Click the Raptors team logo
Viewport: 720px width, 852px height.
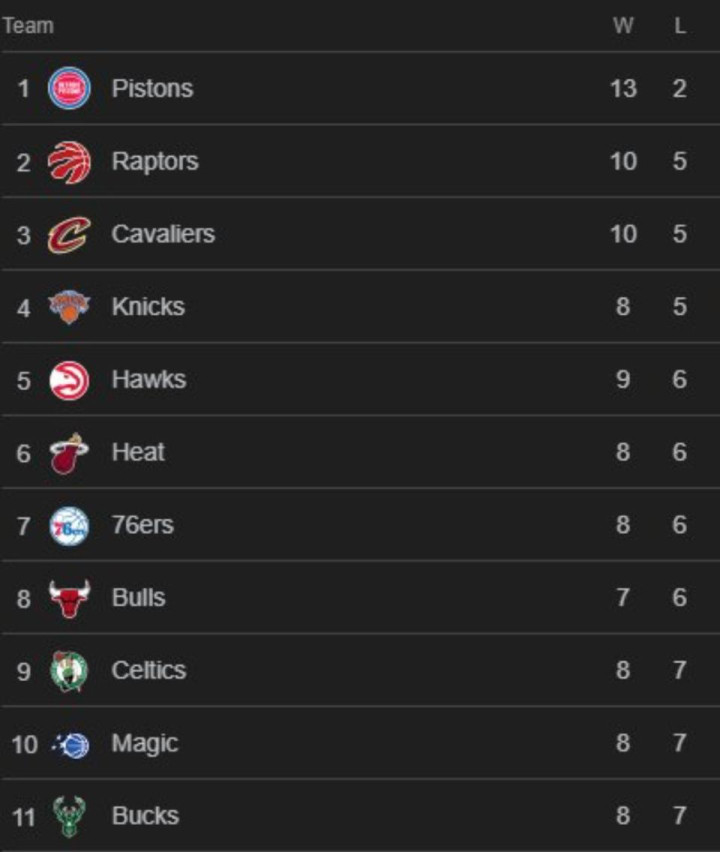coord(69,161)
